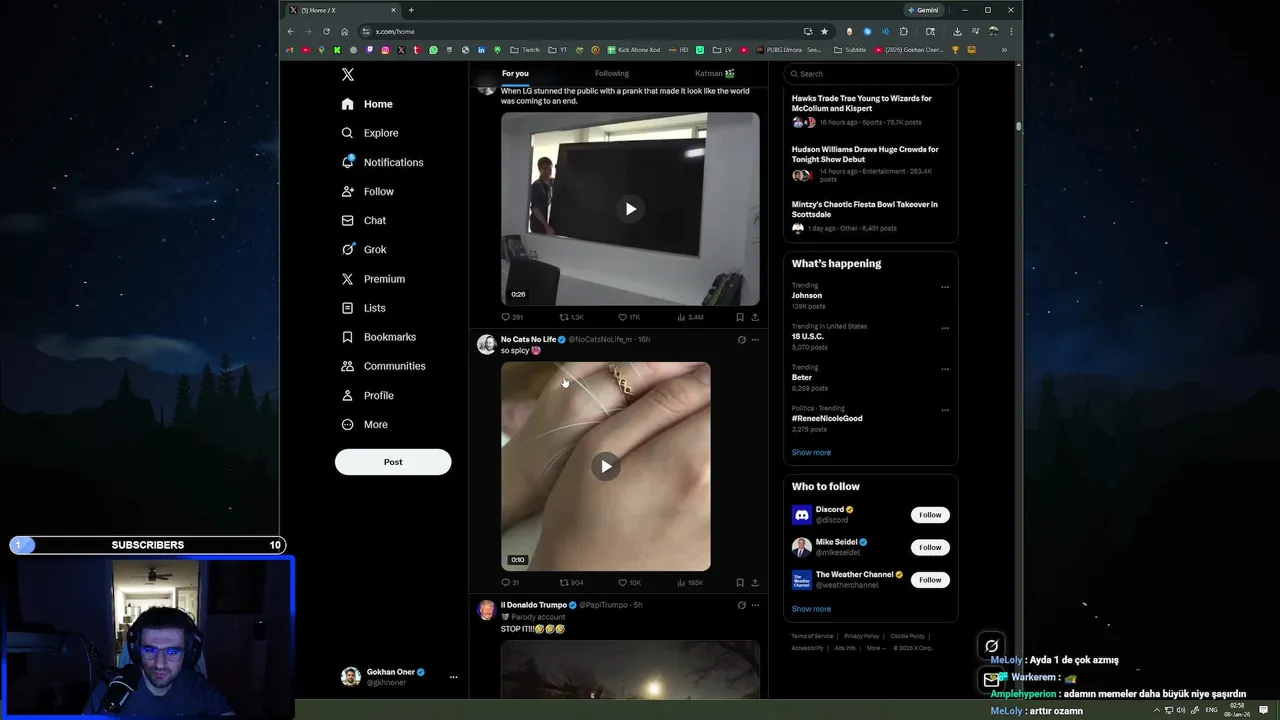Open Profile in the sidebar

367,395
